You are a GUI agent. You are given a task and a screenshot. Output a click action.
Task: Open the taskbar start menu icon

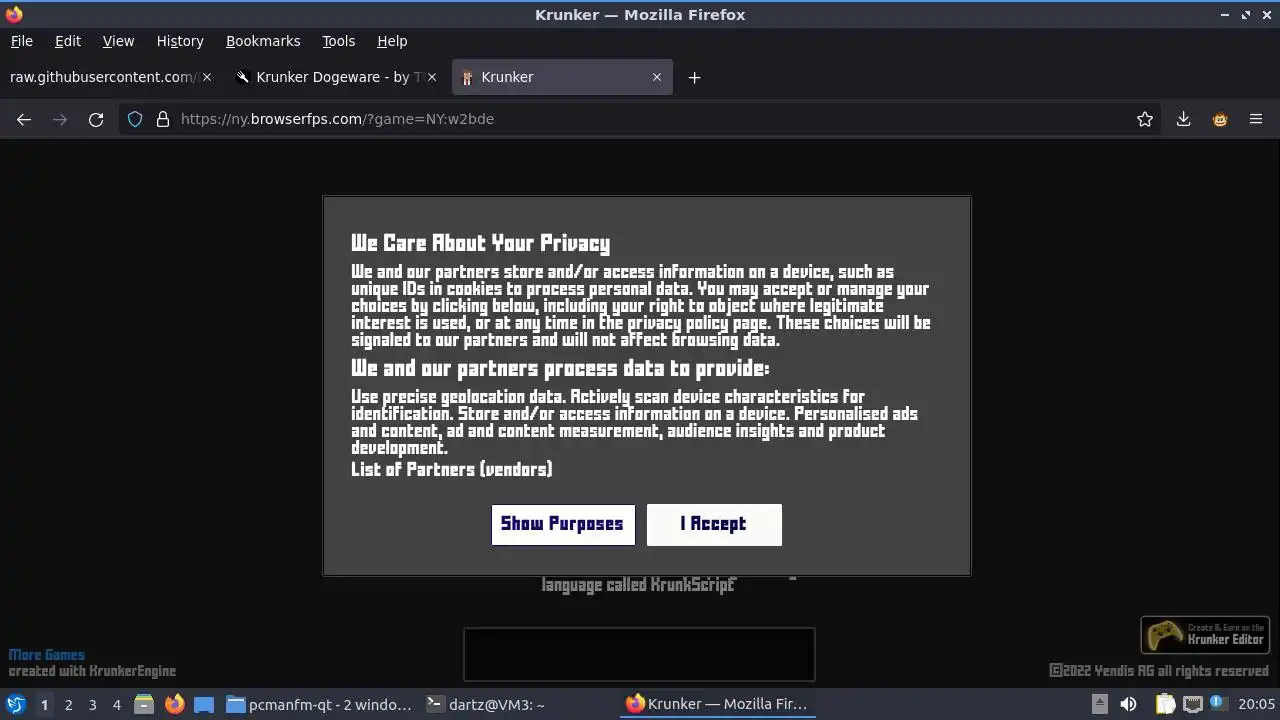(16, 704)
